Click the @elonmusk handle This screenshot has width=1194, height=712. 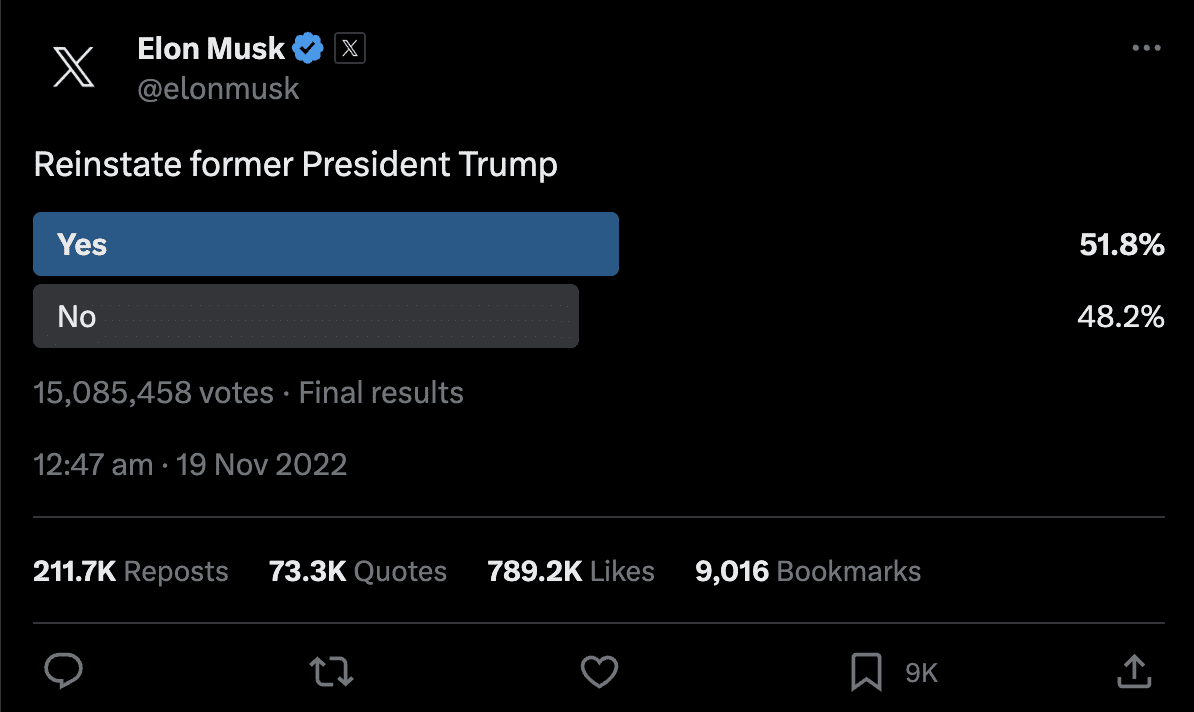tap(218, 88)
